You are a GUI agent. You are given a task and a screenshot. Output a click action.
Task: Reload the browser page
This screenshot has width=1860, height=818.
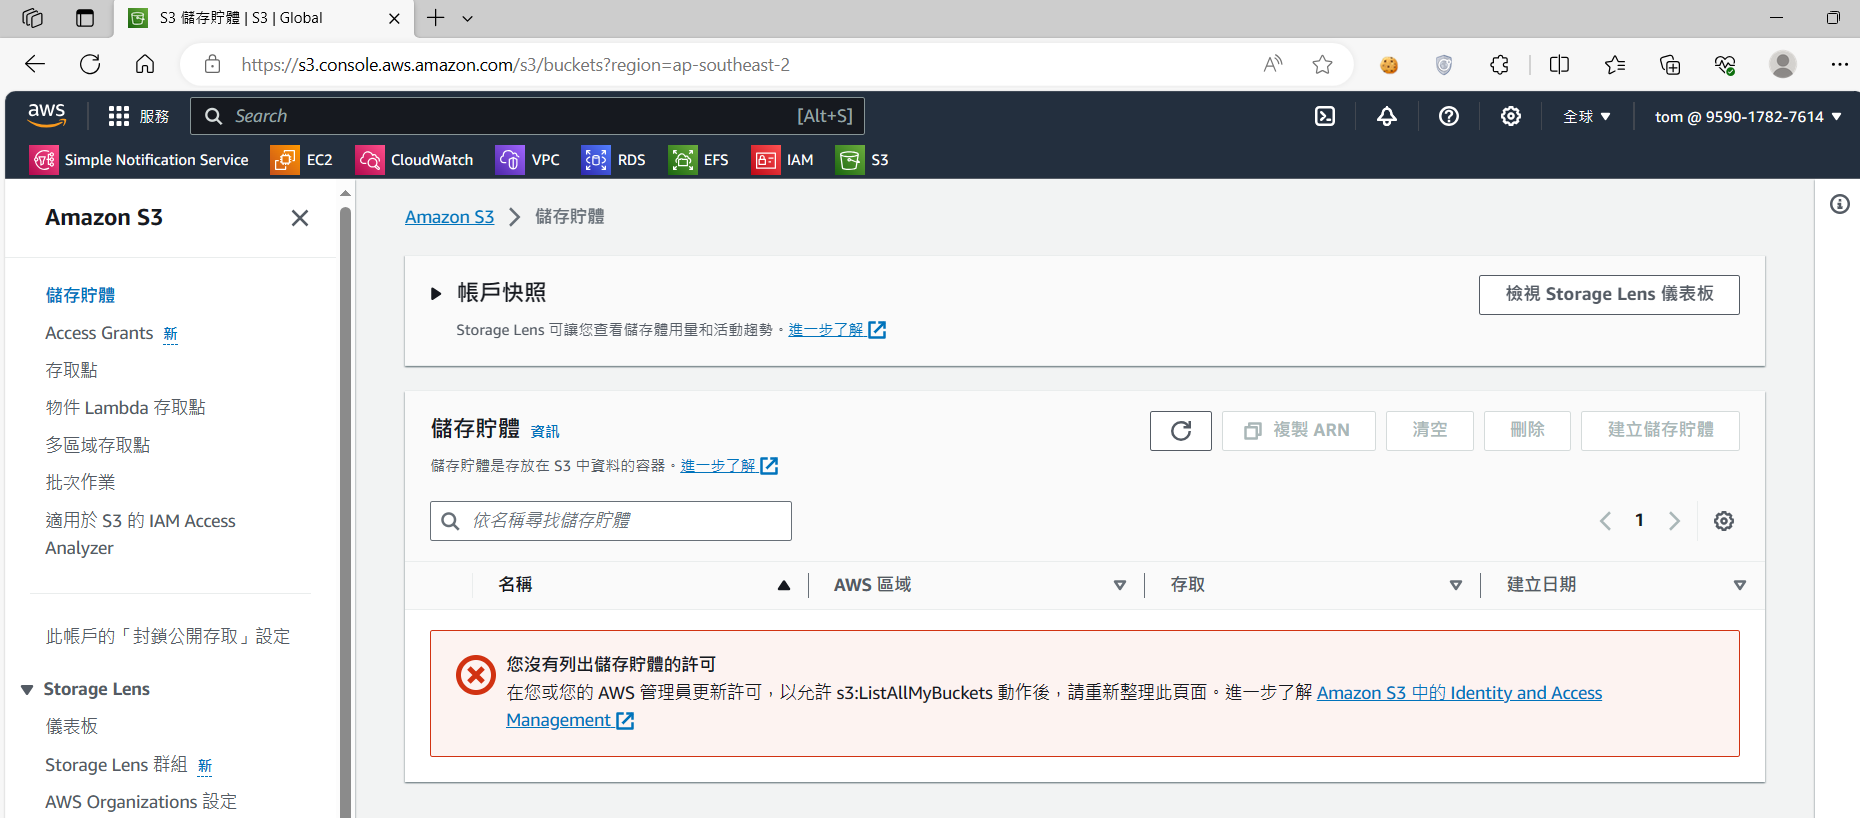(x=90, y=65)
